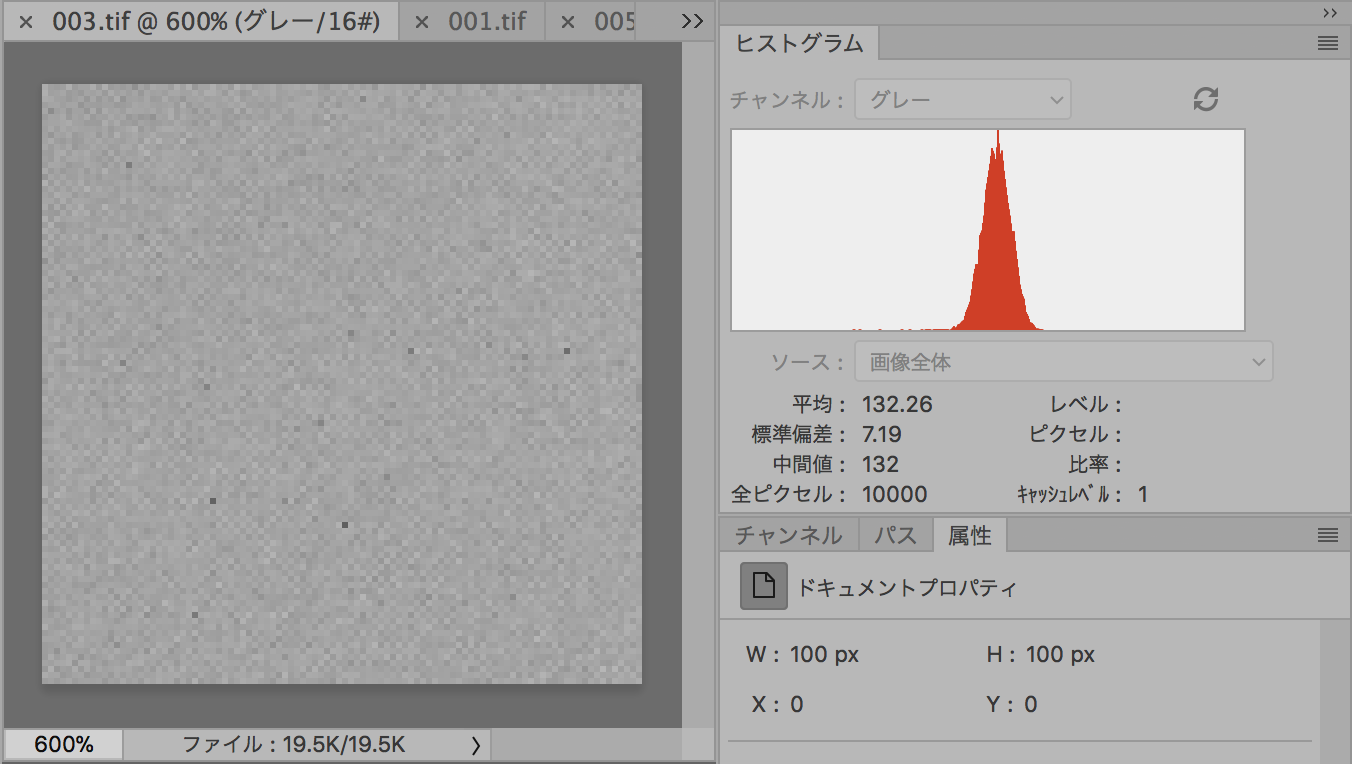
Task: Close the 003.tif document tab
Action: [x=26, y=22]
